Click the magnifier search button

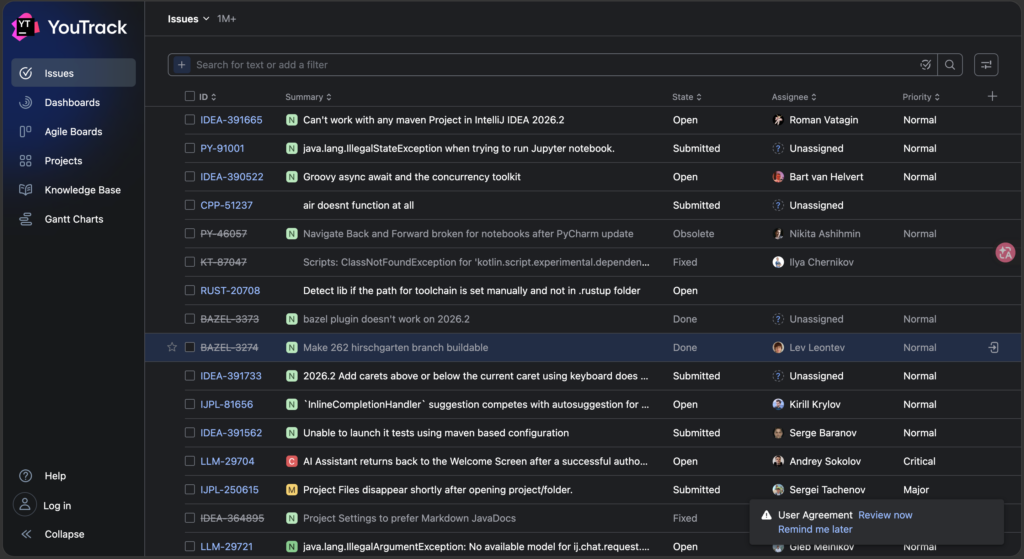tap(950, 65)
